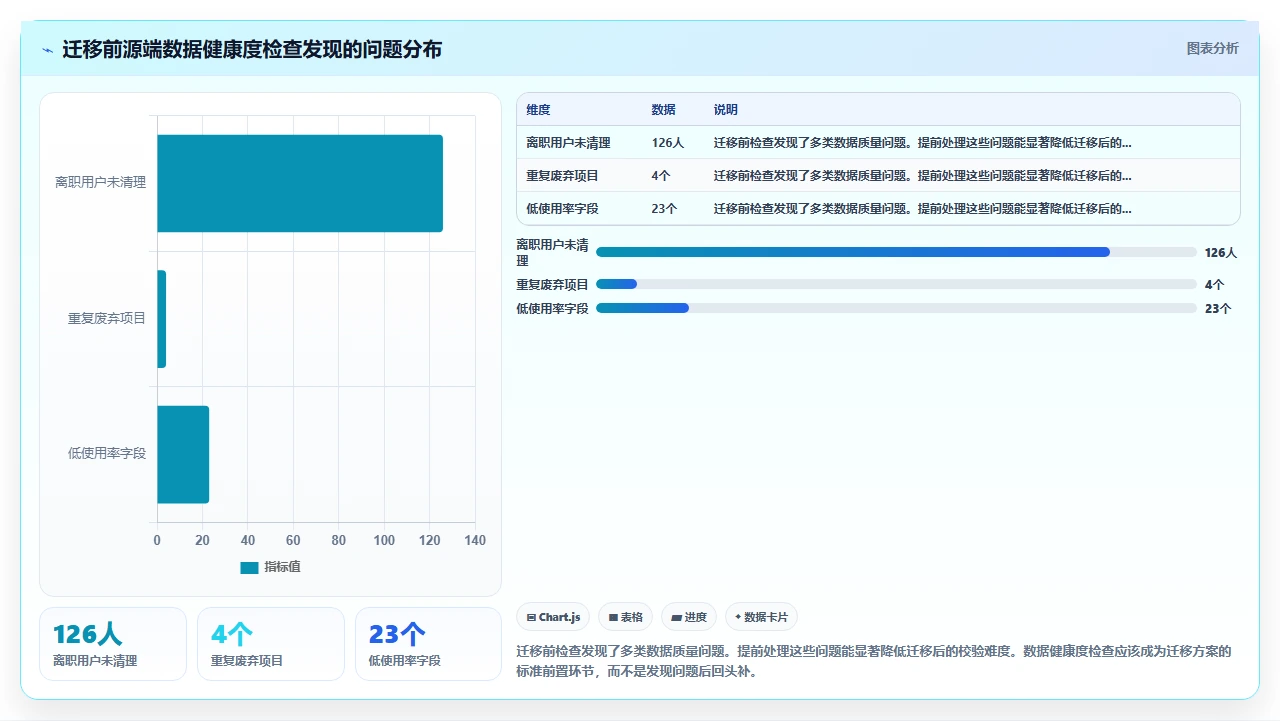Select the 数据卡片 tag chip
Image resolution: width=1280 pixels, height=721 pixels.
(762, 617)
